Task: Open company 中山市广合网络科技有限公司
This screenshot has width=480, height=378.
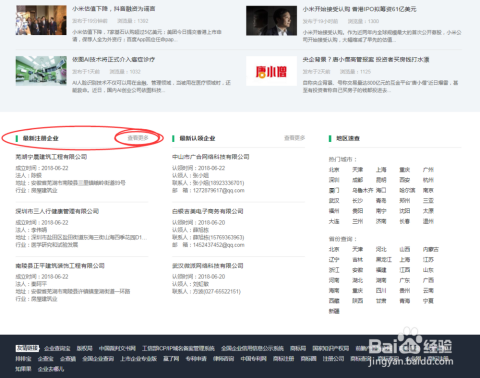Action: 211,157
